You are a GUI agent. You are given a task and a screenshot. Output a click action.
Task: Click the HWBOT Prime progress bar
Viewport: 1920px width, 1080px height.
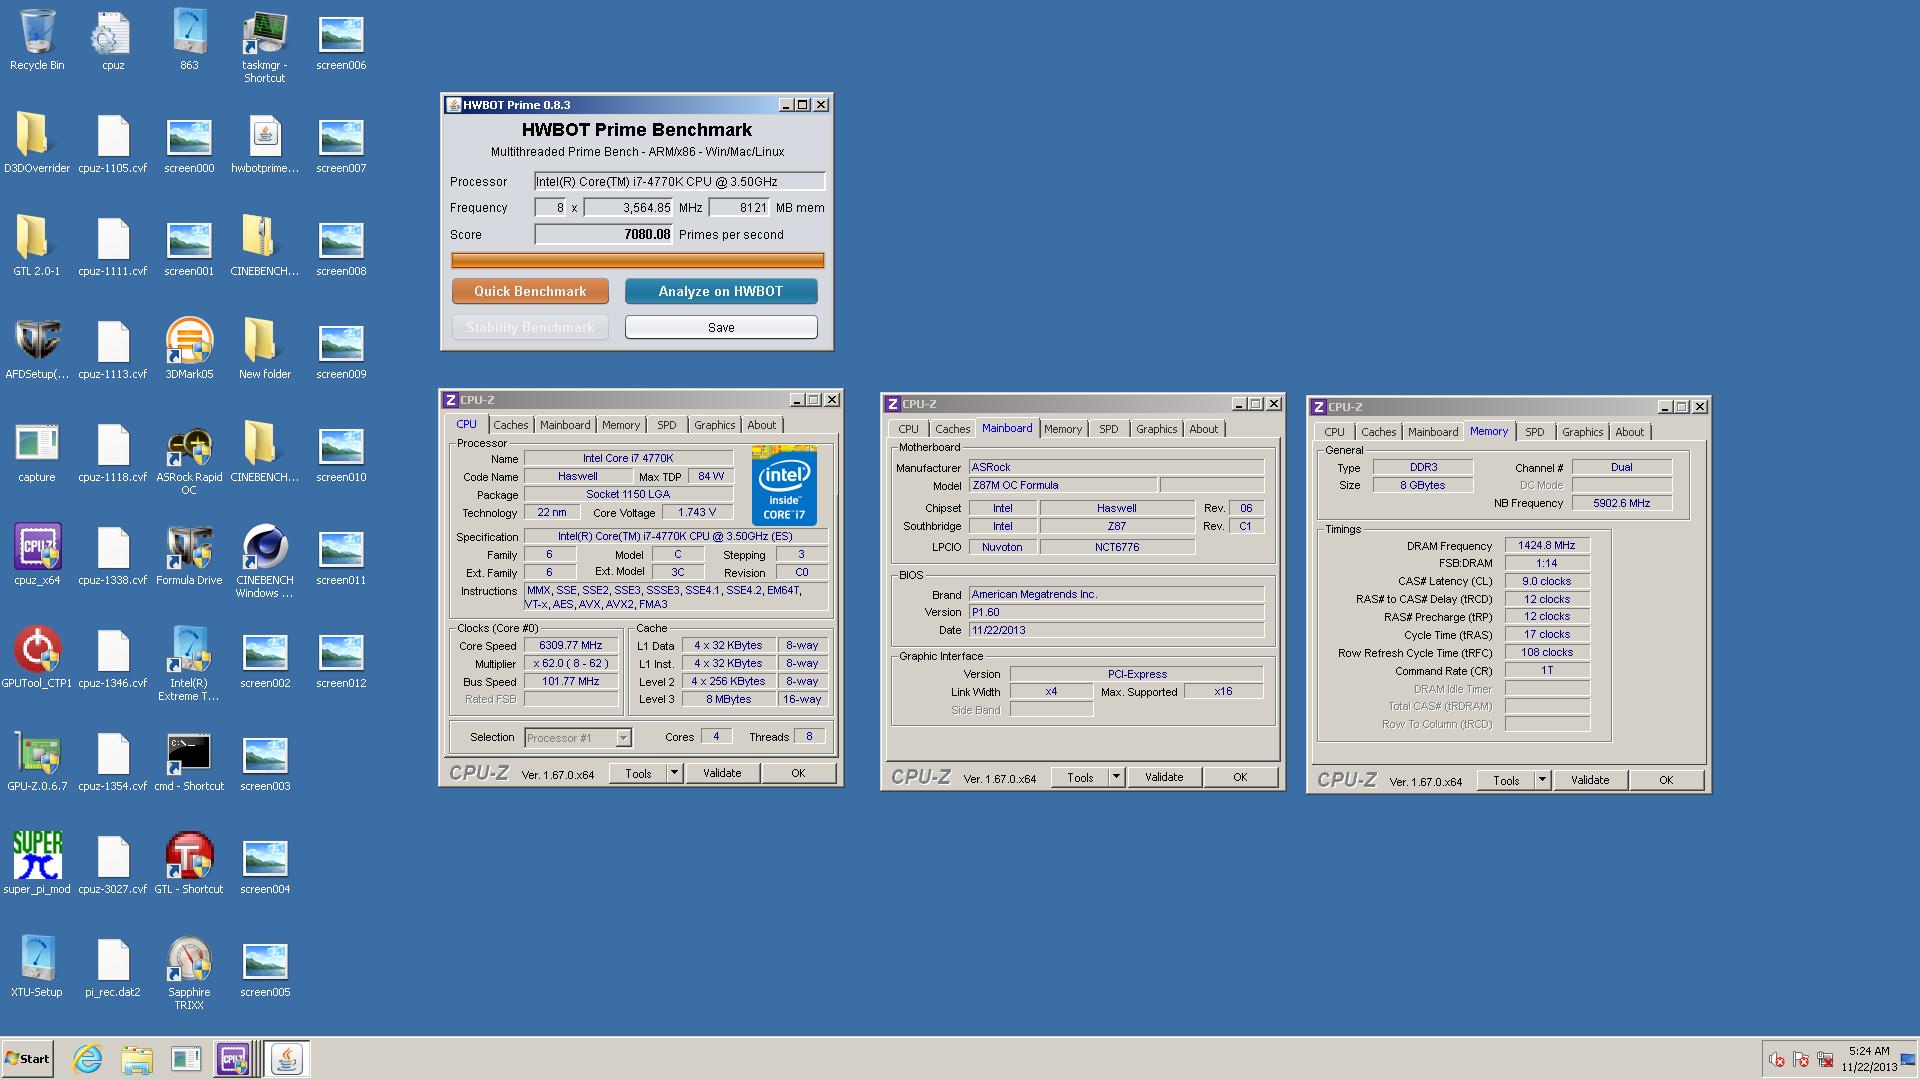coord(638,261)
